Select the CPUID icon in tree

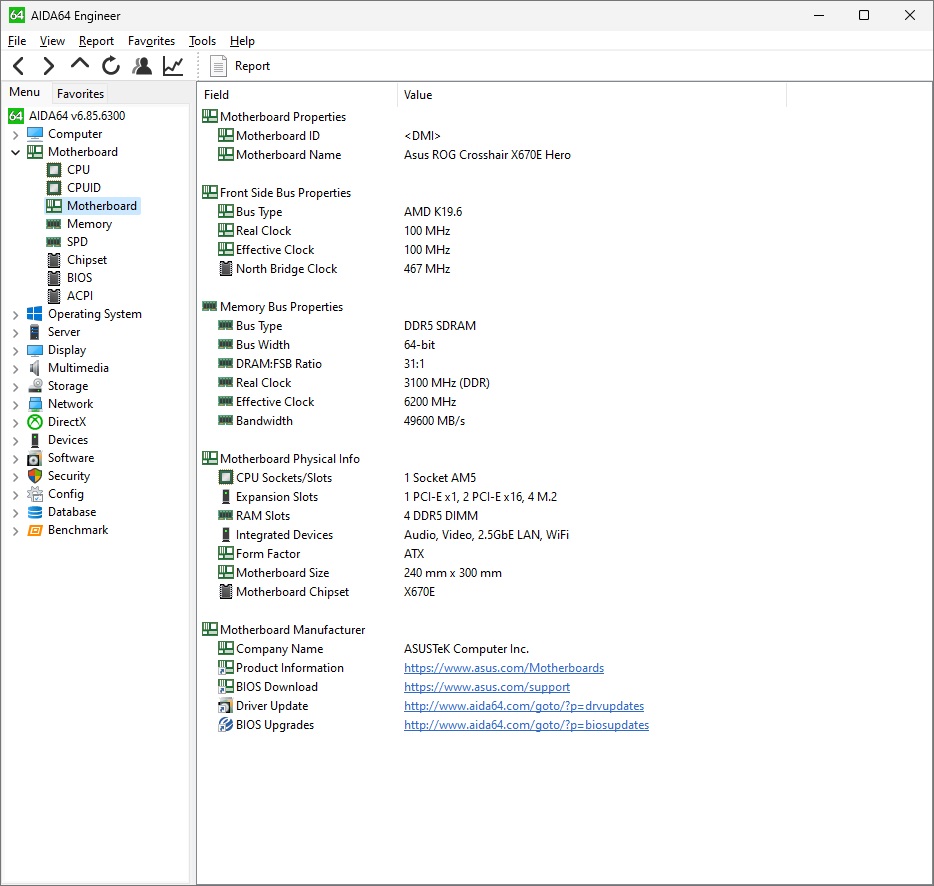click(54, 188)
